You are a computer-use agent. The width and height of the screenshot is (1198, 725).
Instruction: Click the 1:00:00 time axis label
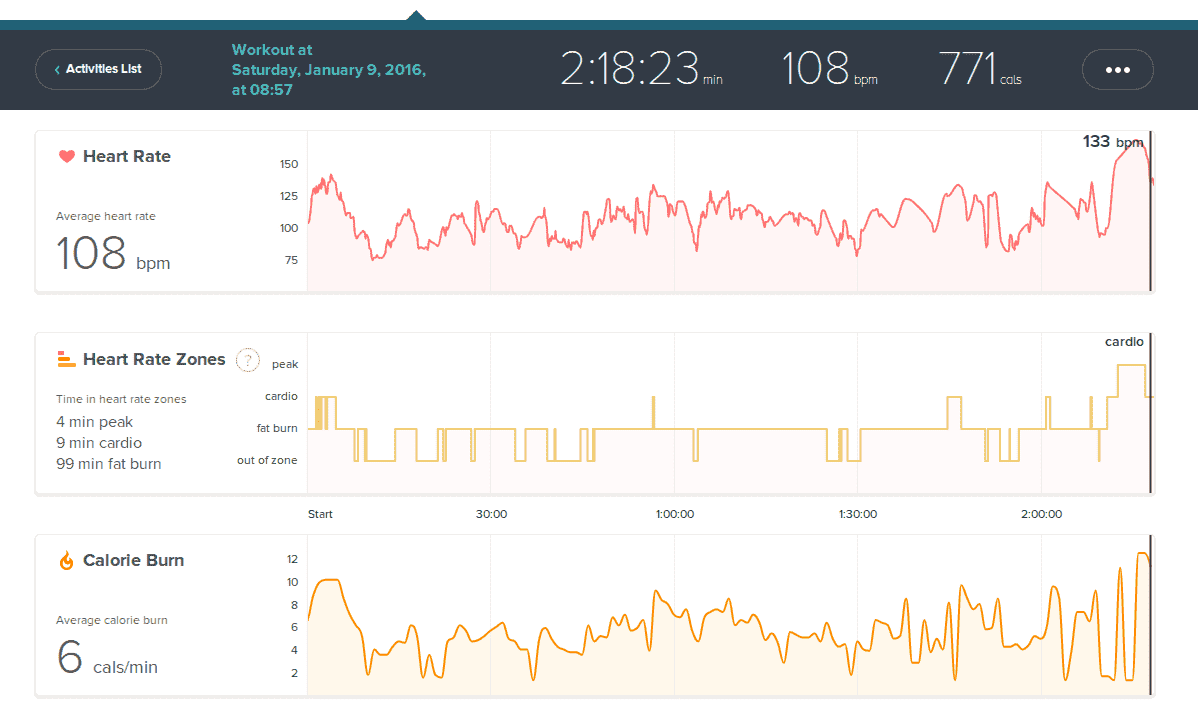click(x=675, y=514)
